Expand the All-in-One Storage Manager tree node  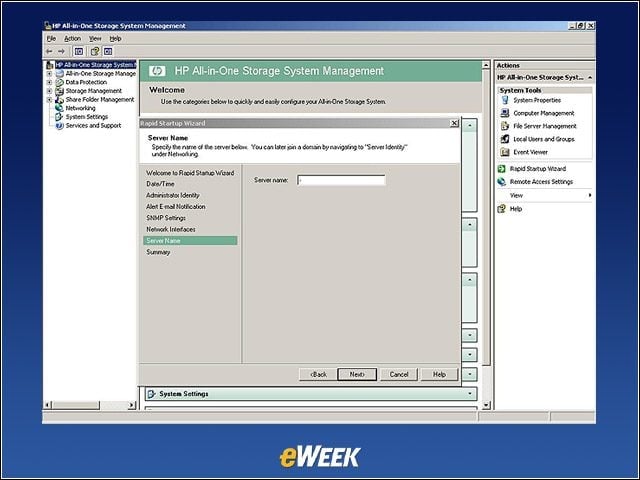point(49,74)
